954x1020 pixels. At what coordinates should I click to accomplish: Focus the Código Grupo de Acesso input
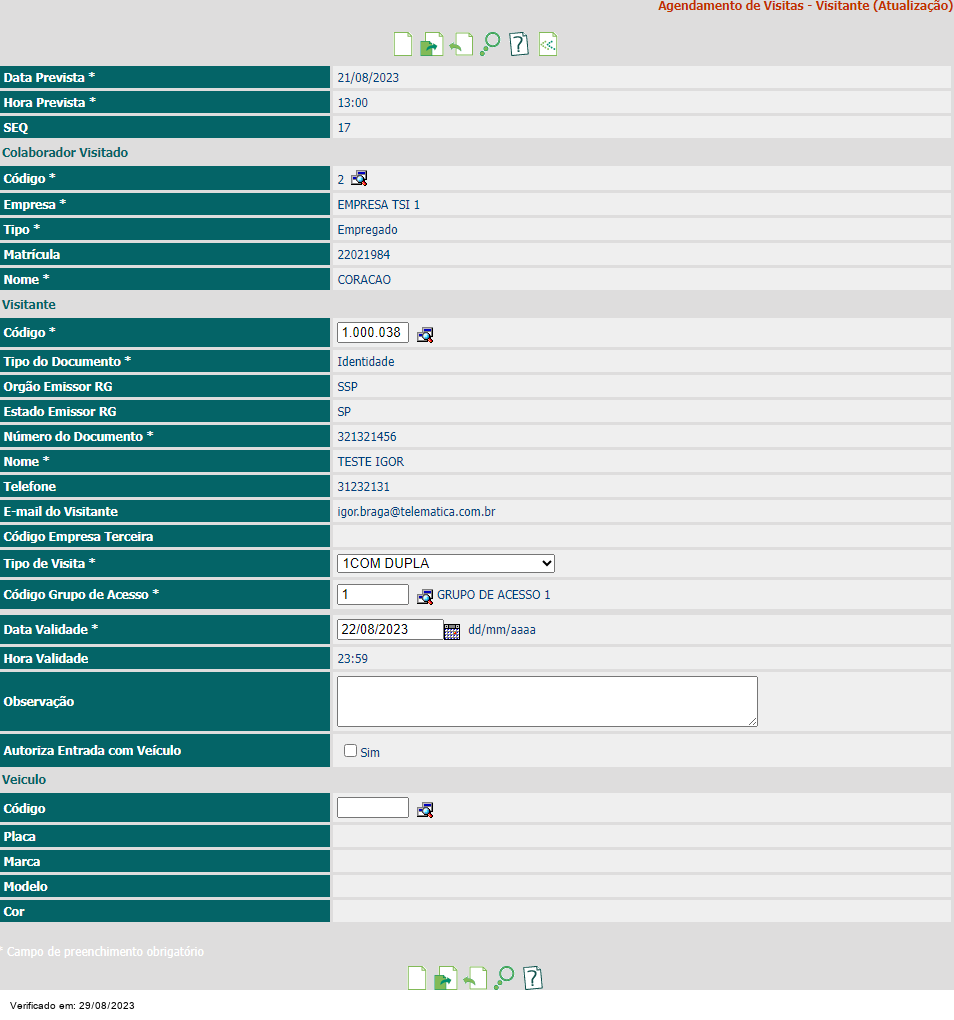click(x=373, y=595)
